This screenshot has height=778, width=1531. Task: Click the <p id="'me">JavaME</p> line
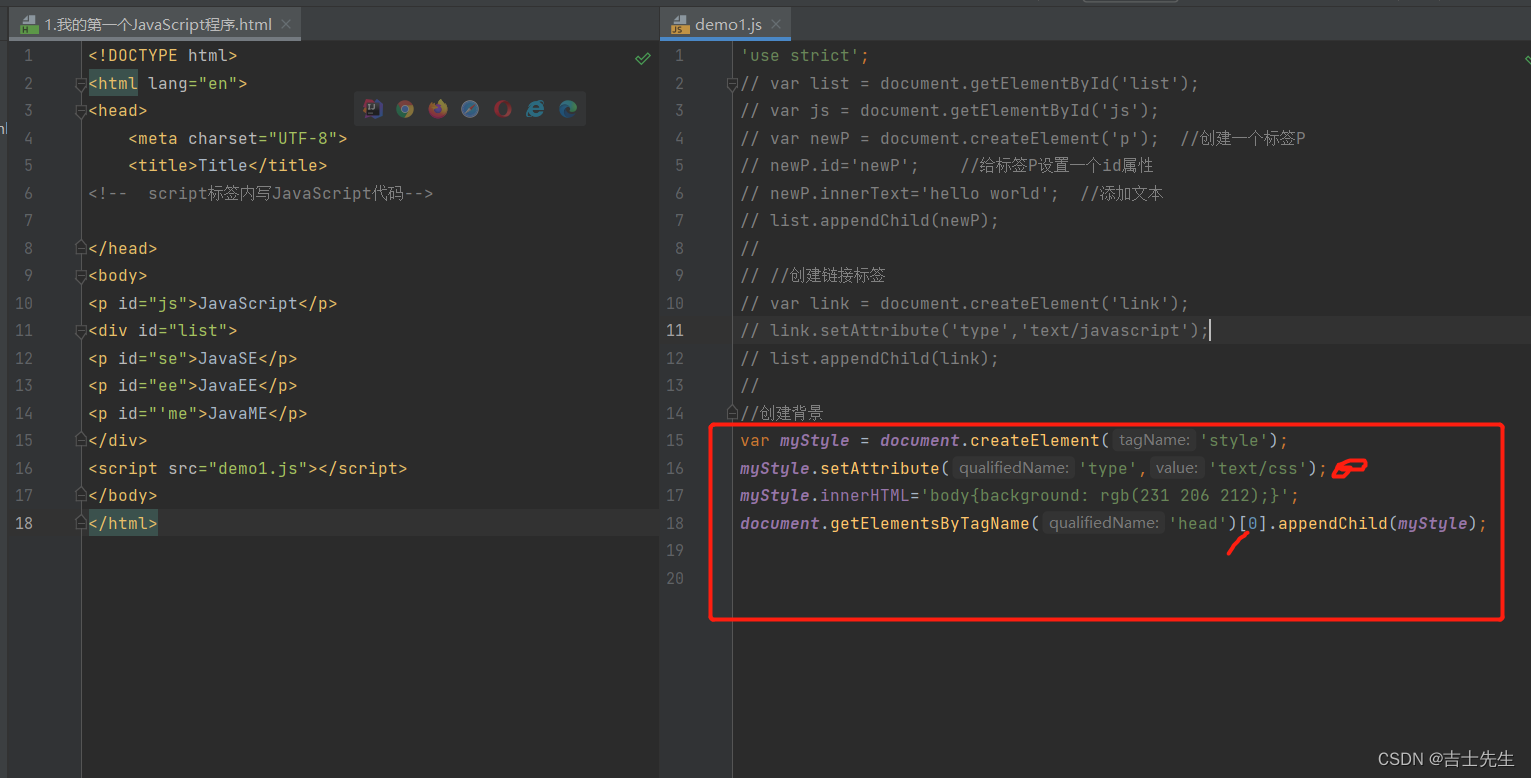coord(198,414)
